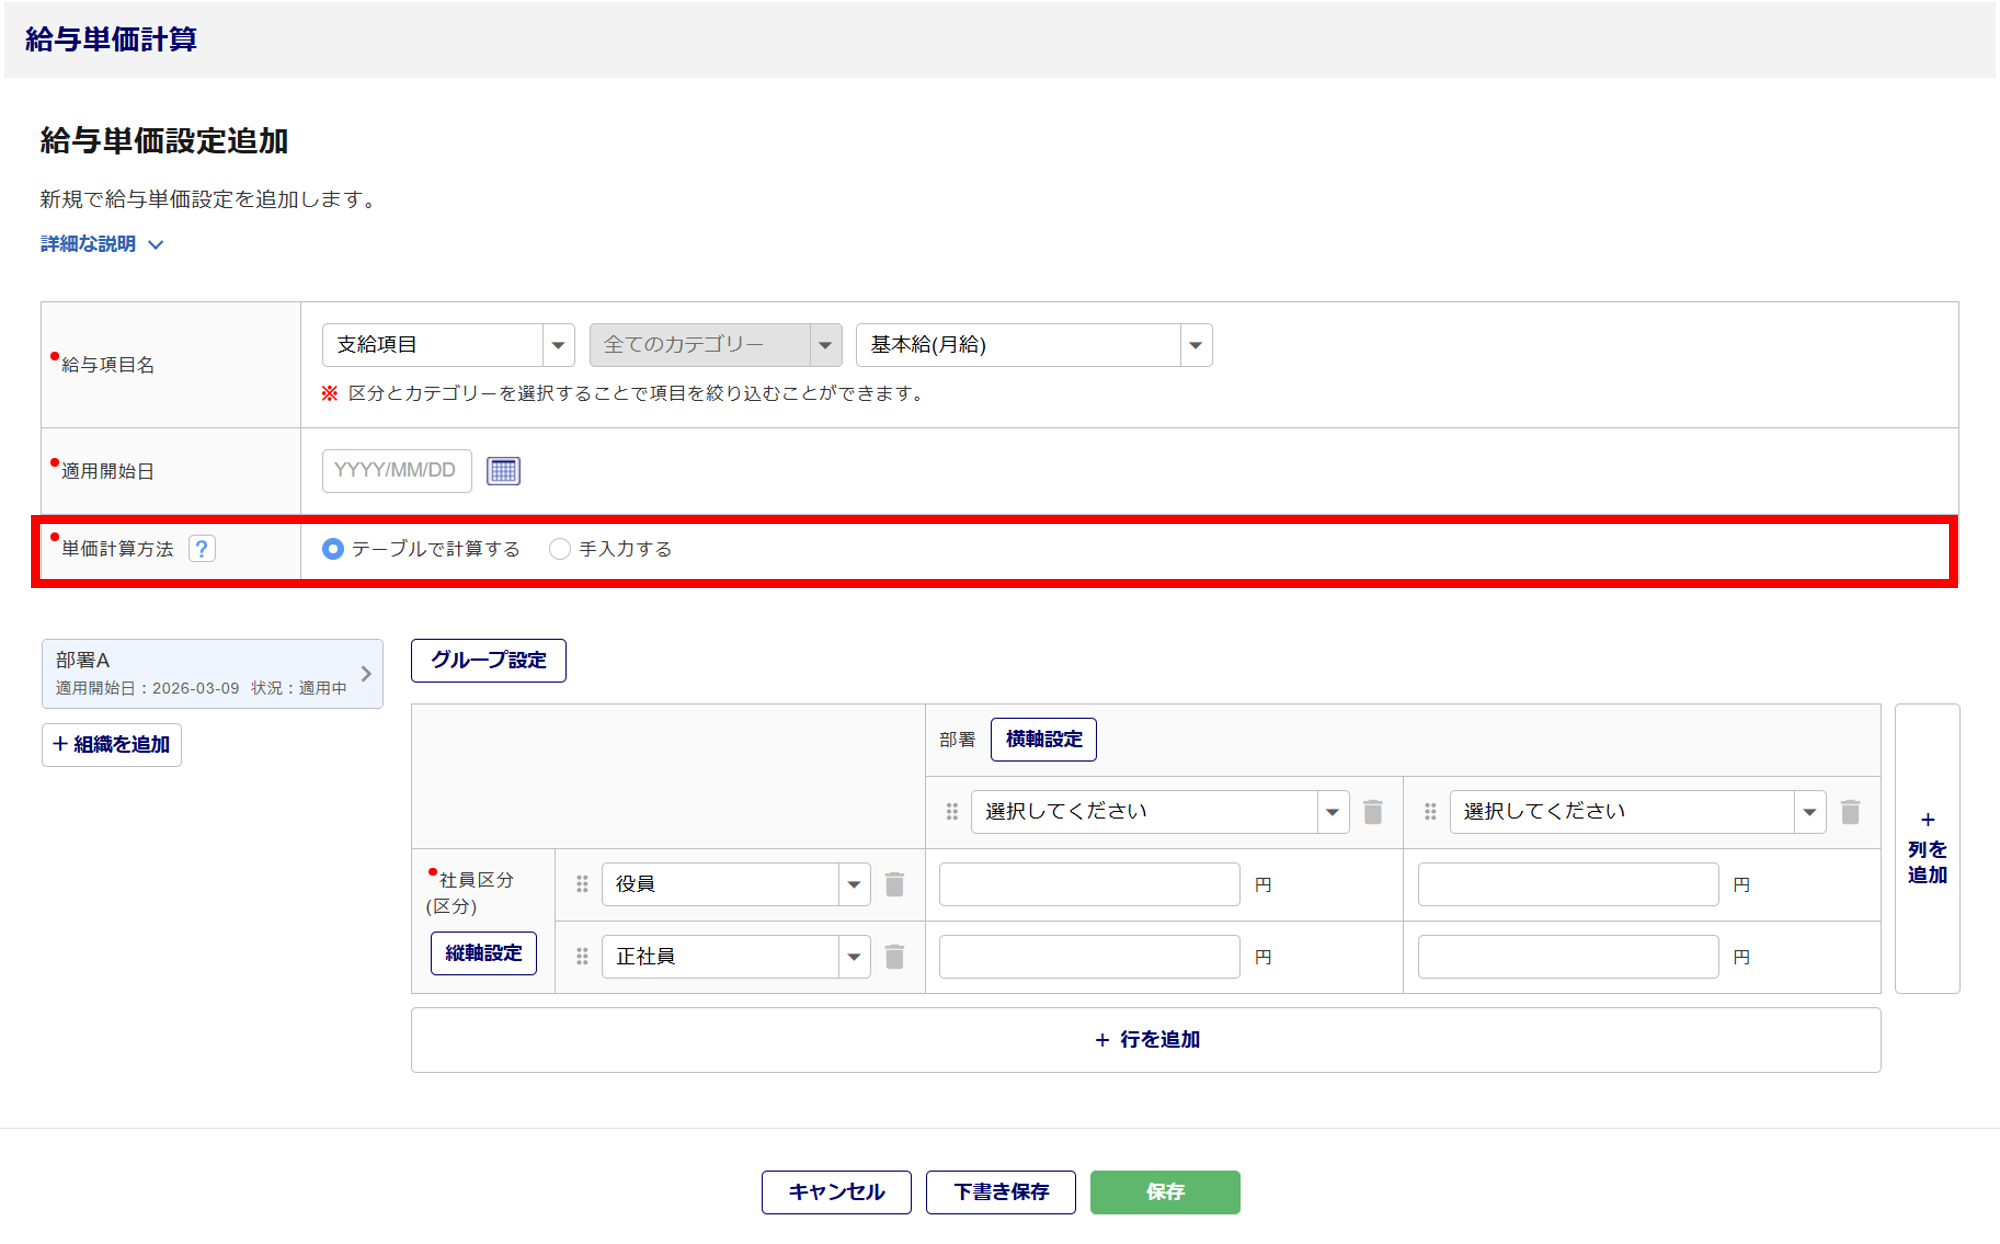Viewport: 2000px width, 1244px height.
Task: Delete first 部署 column via trash icon
Action: point(1373,812)
